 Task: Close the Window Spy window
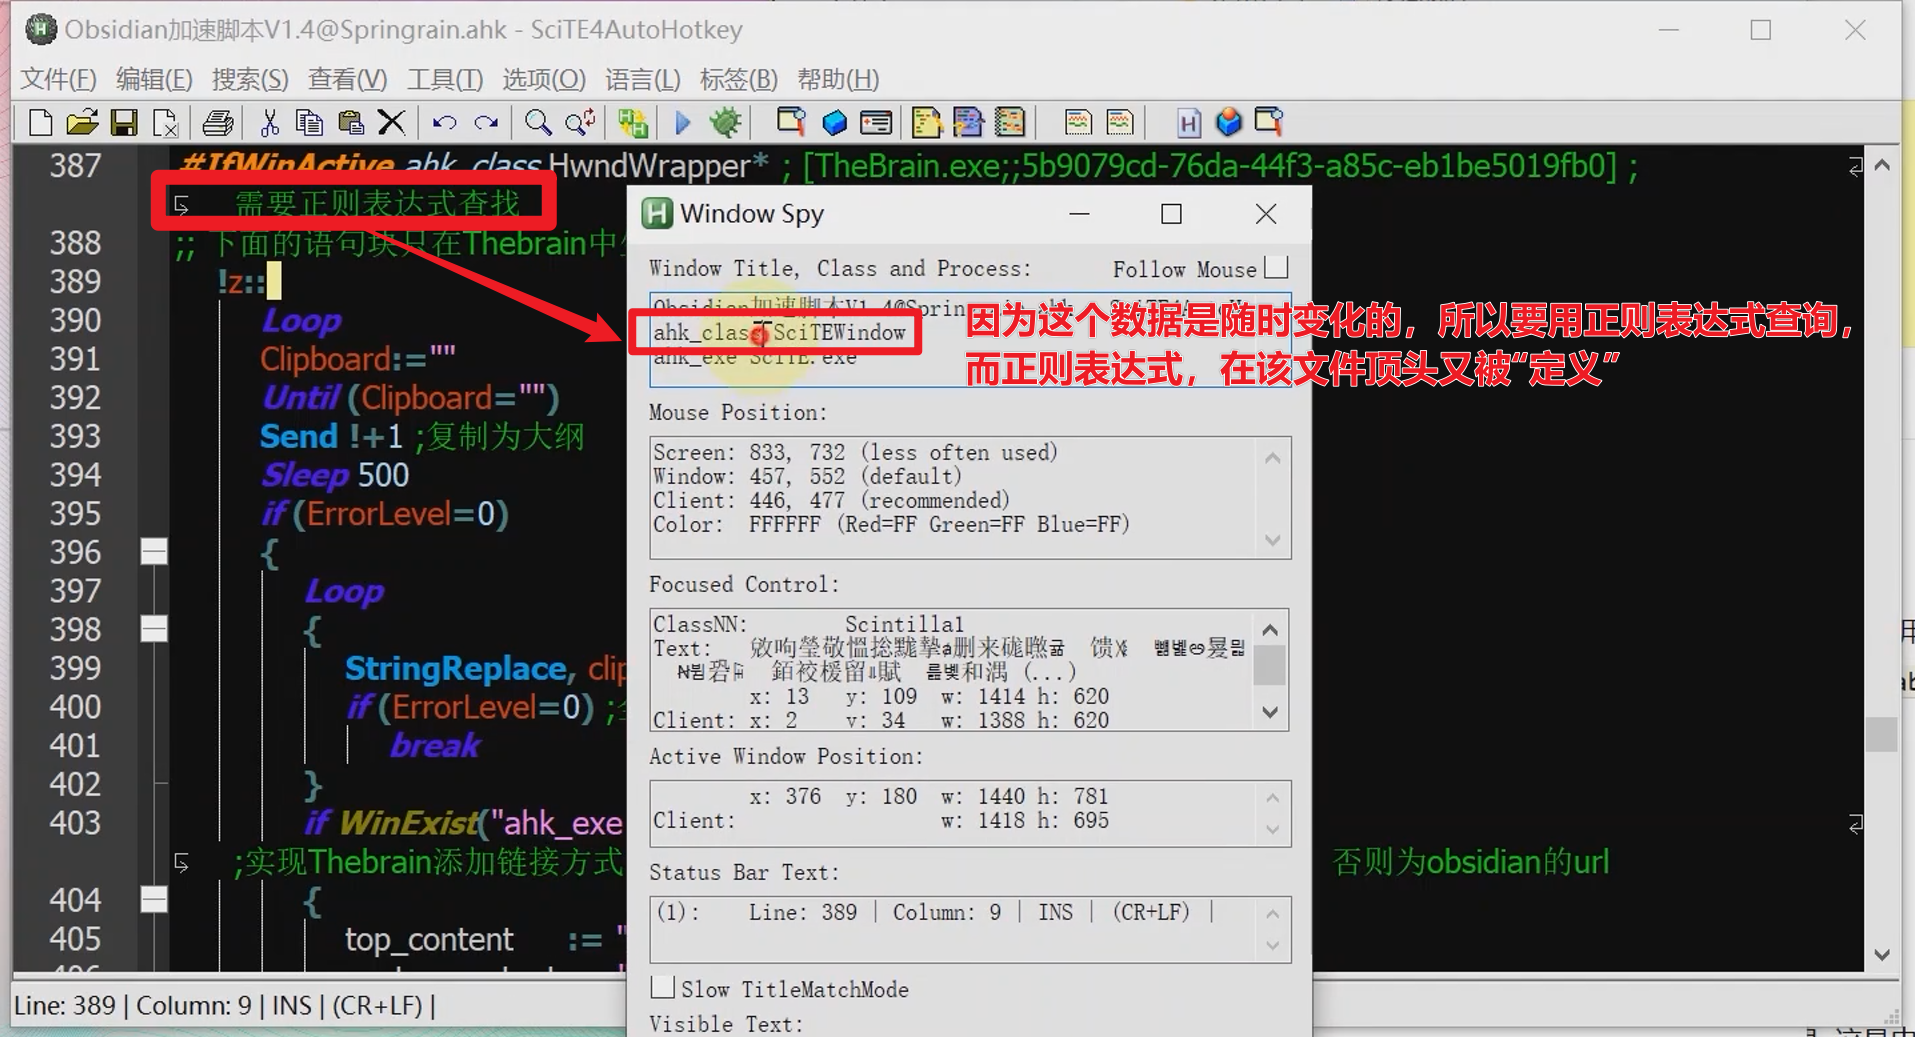click(x=1265, y=214)
